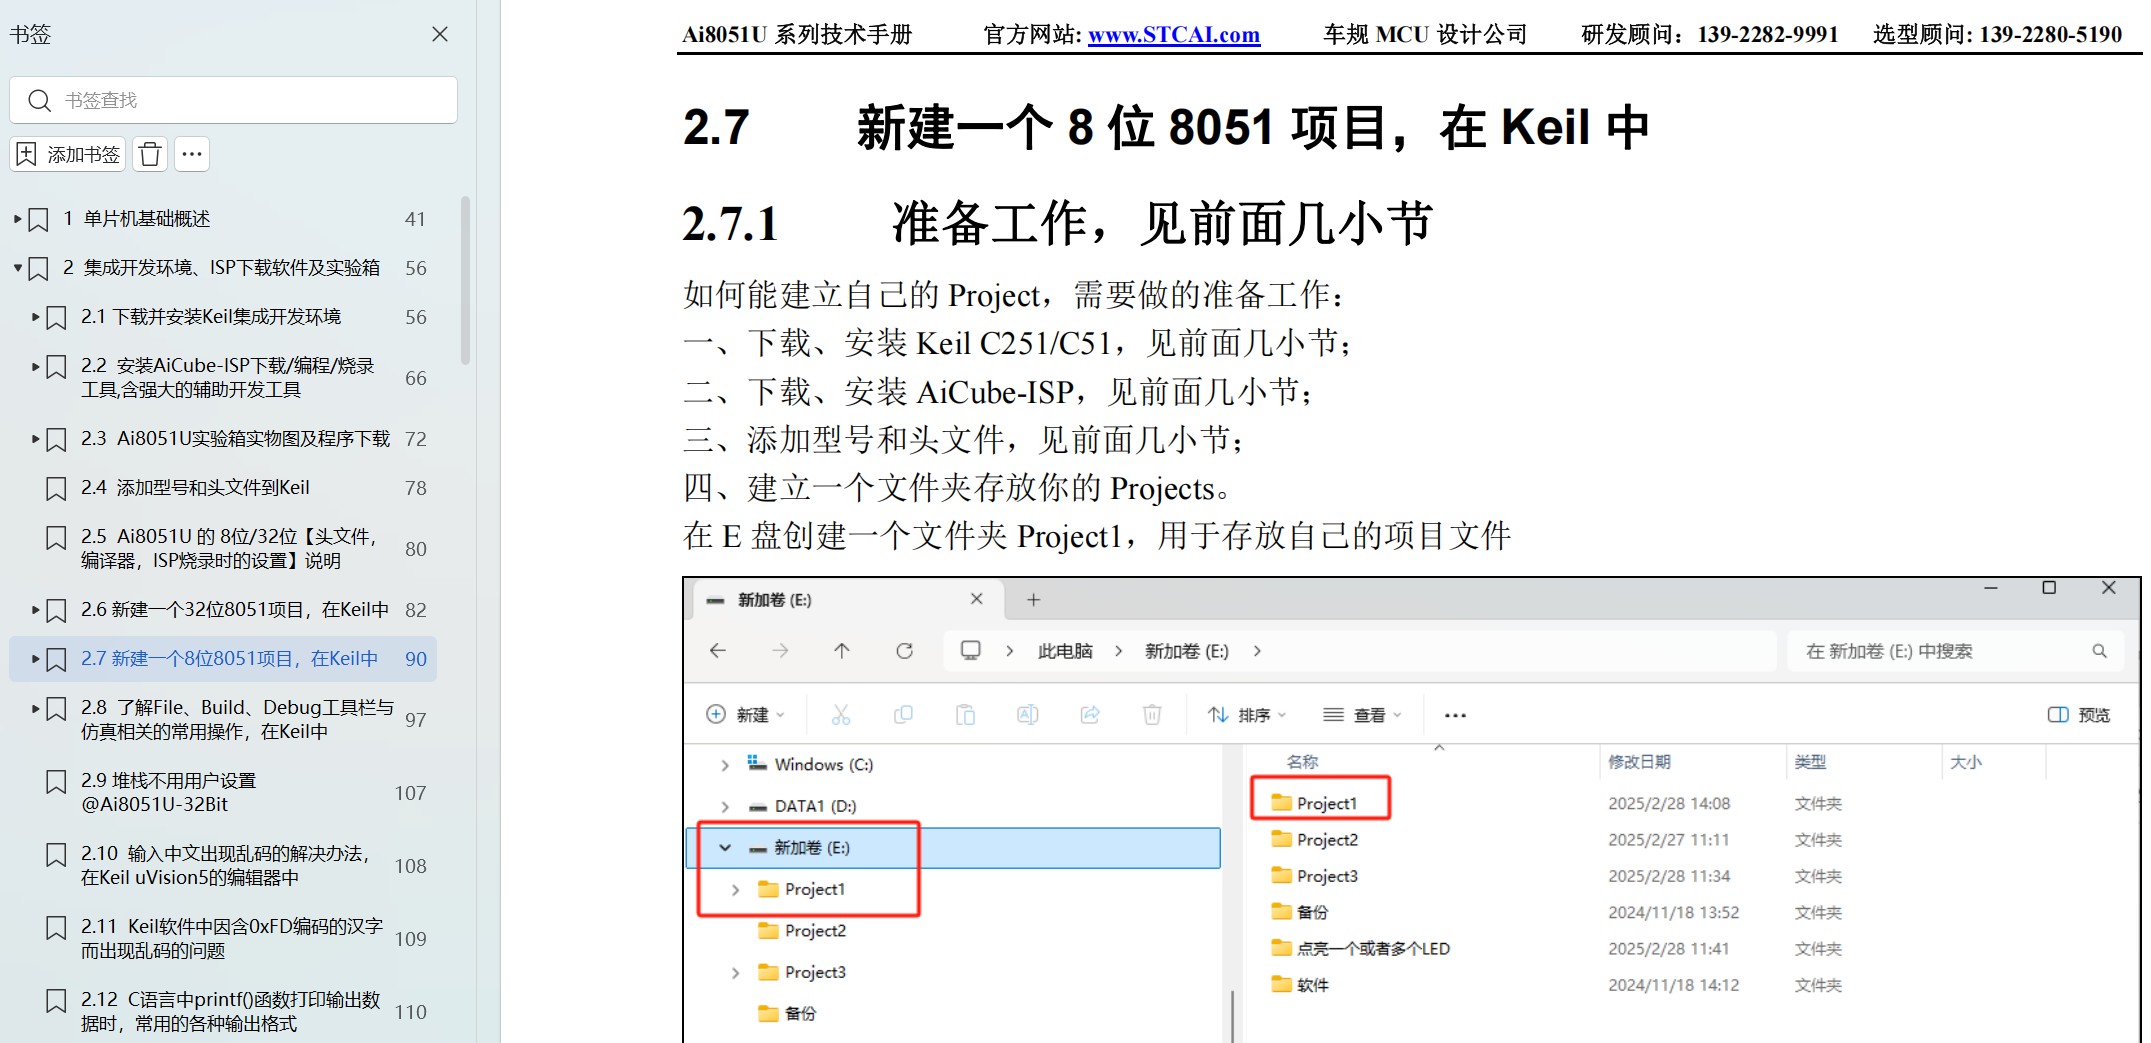Select Project2 in the Explorer navigation tree
The width and height of the screenshot is (2151, 1043).
pyautogui.click(x=802, y=931)
